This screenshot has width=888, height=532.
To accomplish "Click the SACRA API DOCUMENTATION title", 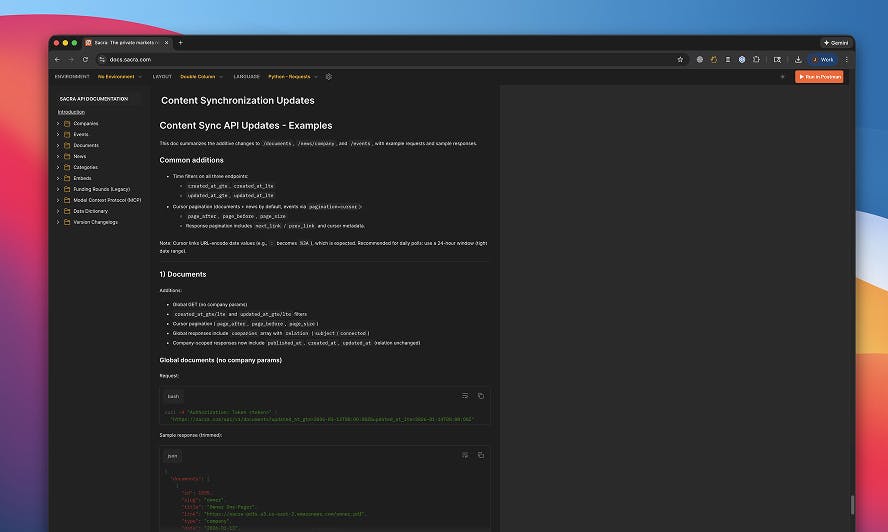I will pyautogui.click(x=93, y=99).
